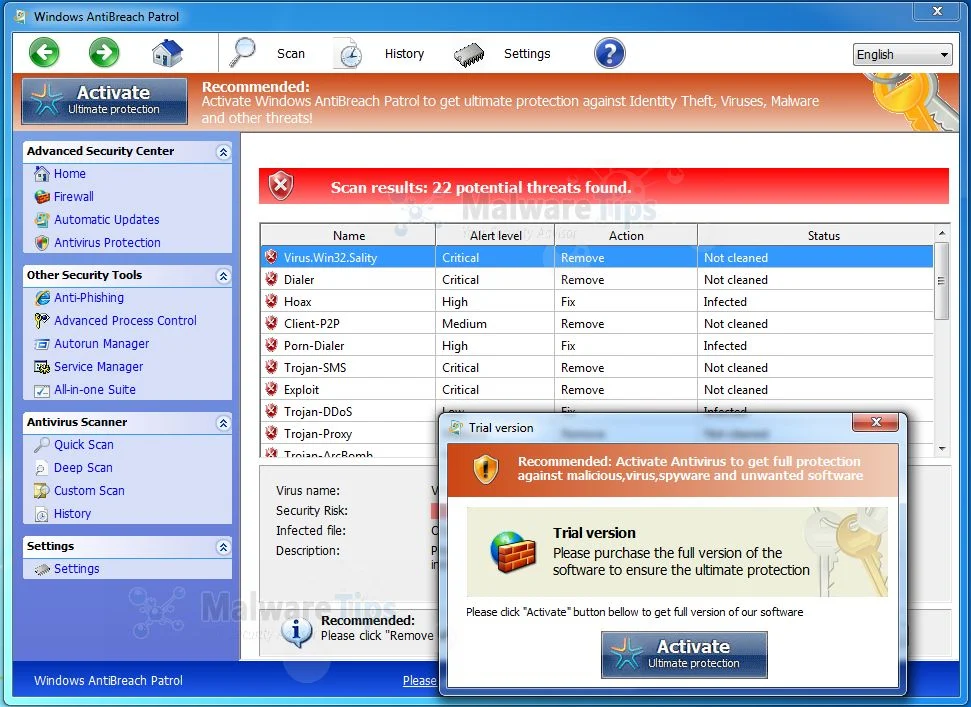
Task: Collapse the Other Security Tools section
Action: pos(224,275)
